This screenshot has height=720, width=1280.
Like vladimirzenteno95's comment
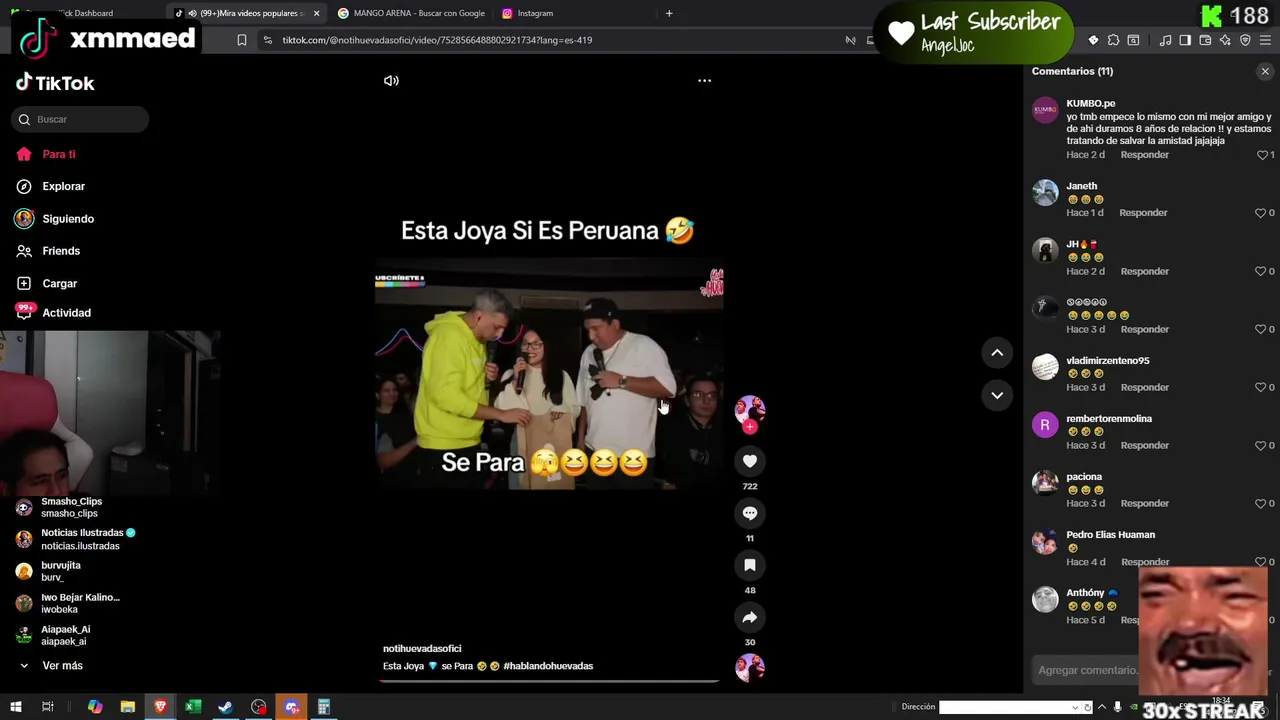[x=1261, y=387]
